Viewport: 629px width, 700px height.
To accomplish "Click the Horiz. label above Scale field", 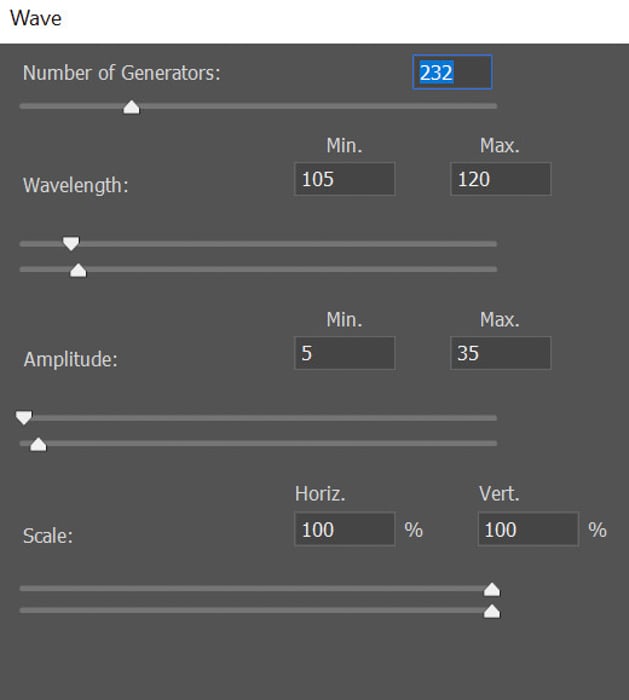I will [x=320, y=494].
